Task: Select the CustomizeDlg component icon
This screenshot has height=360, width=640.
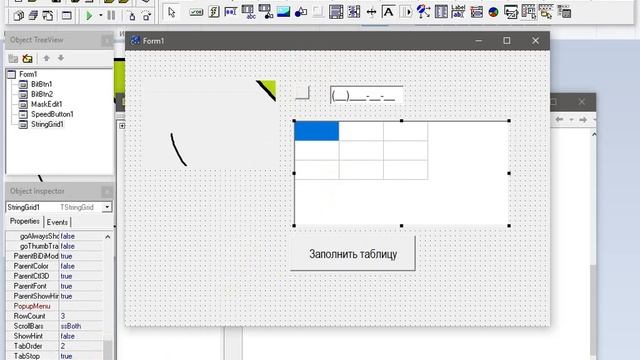Action: click(564, 12)
